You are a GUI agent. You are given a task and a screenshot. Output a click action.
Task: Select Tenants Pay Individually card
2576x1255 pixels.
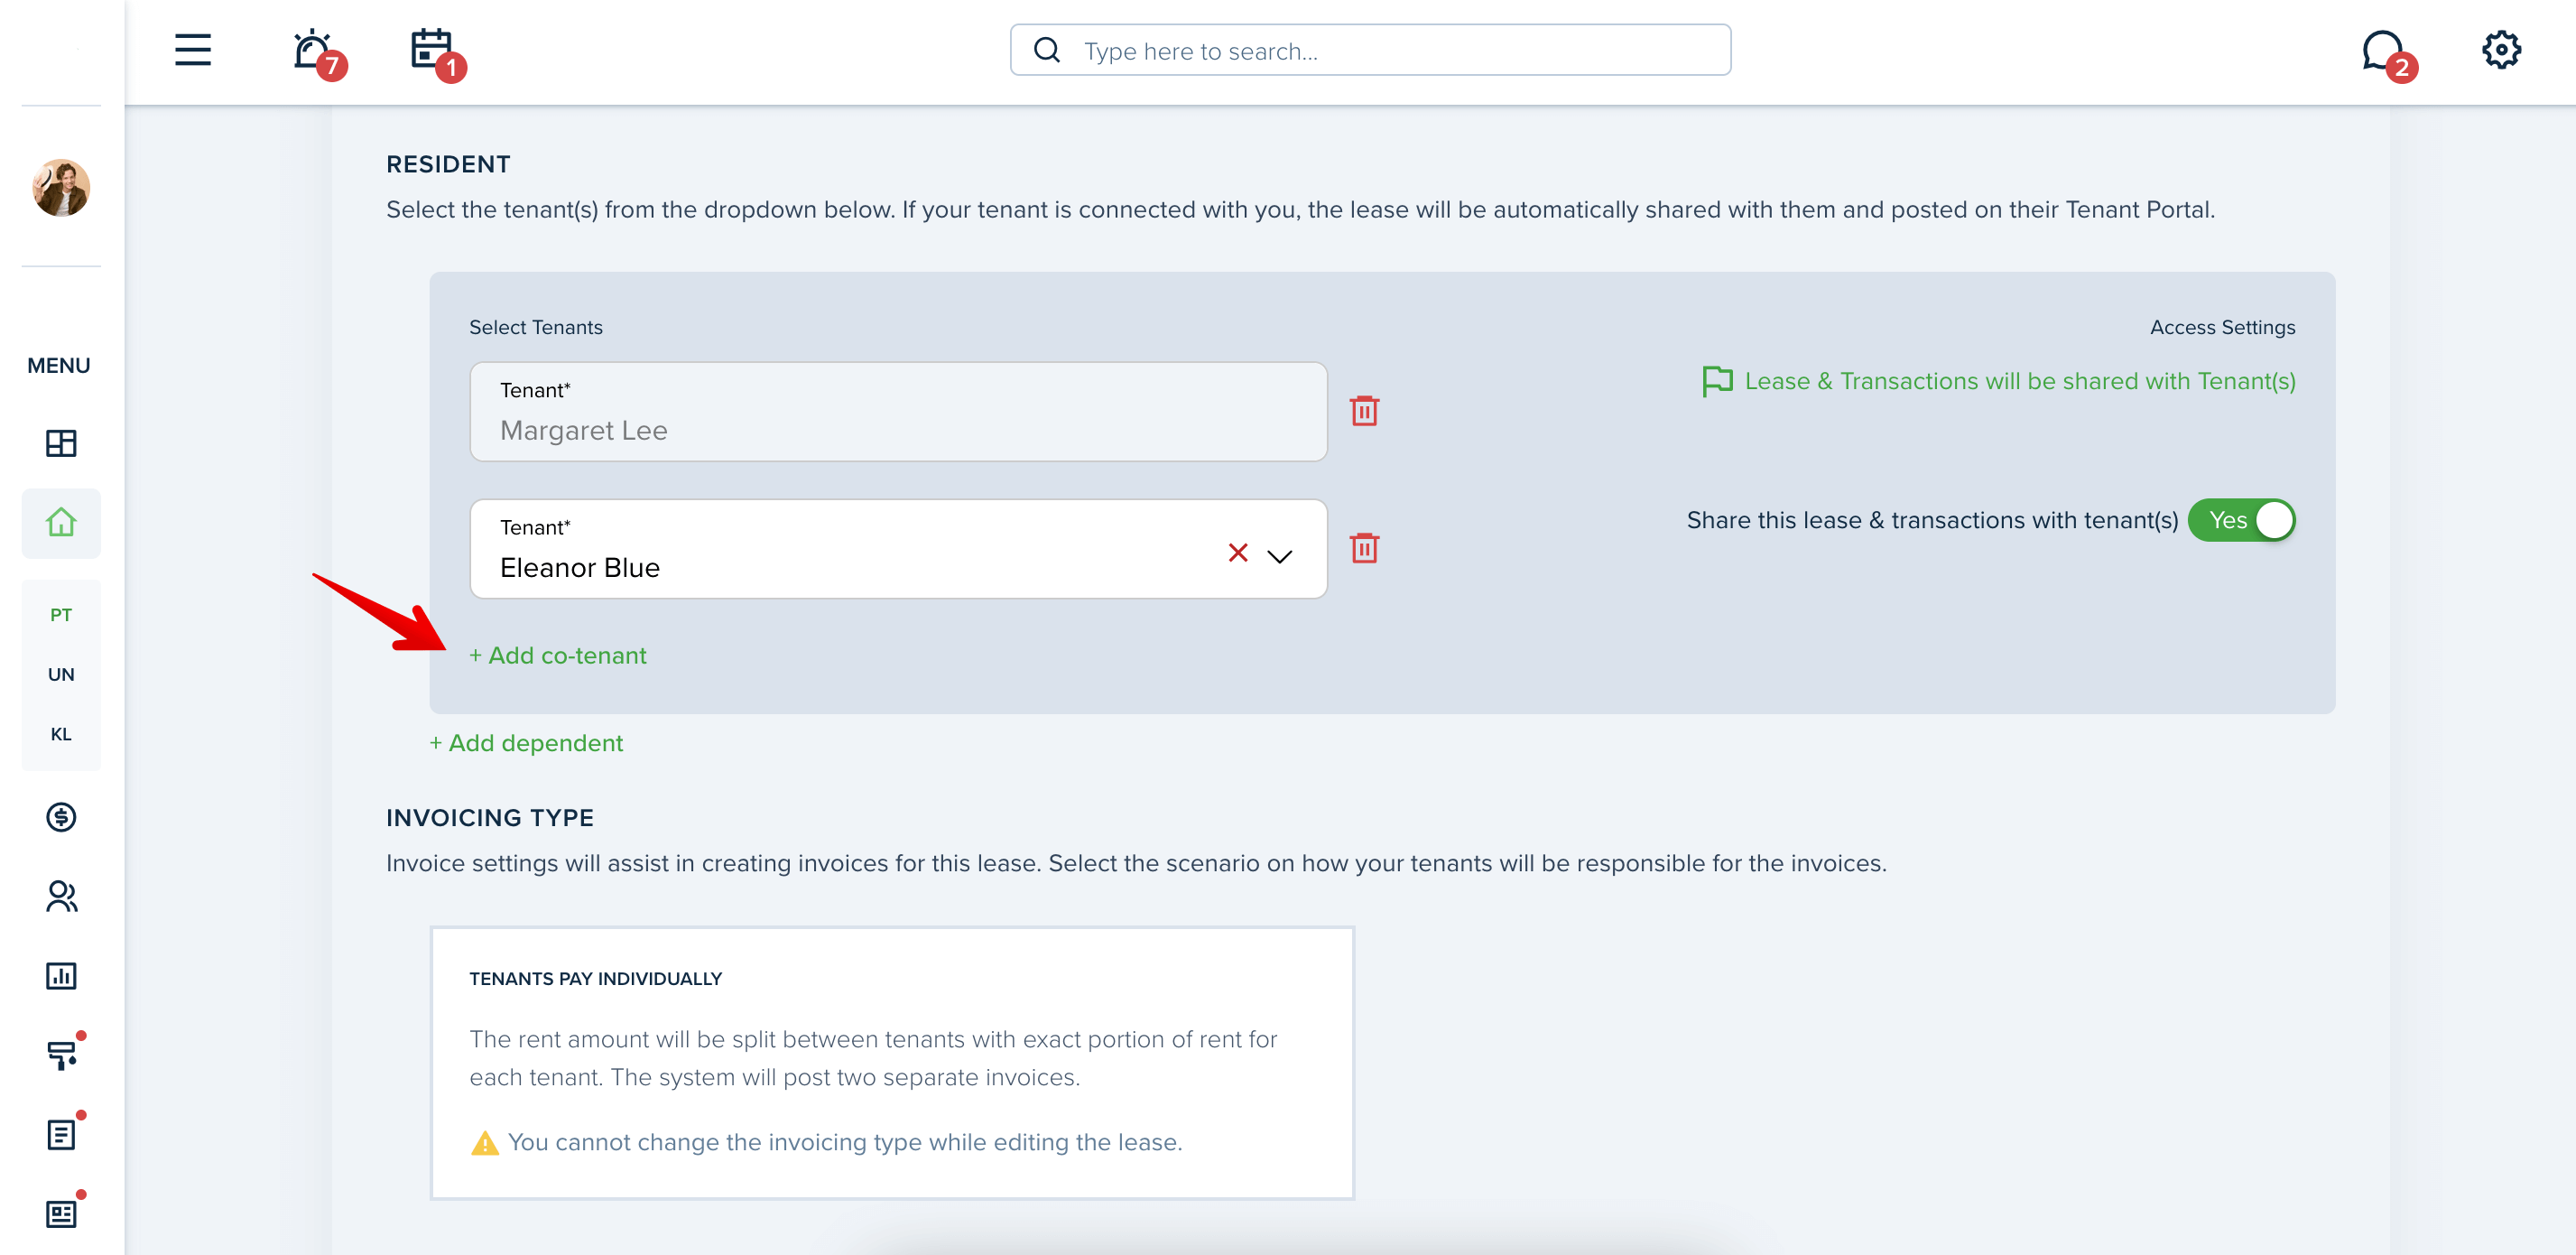[892, 1063]
